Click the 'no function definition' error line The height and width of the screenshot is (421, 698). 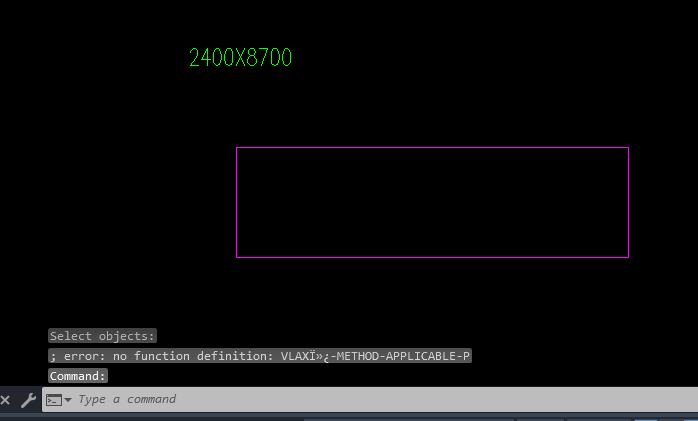(x=259, y=356)
